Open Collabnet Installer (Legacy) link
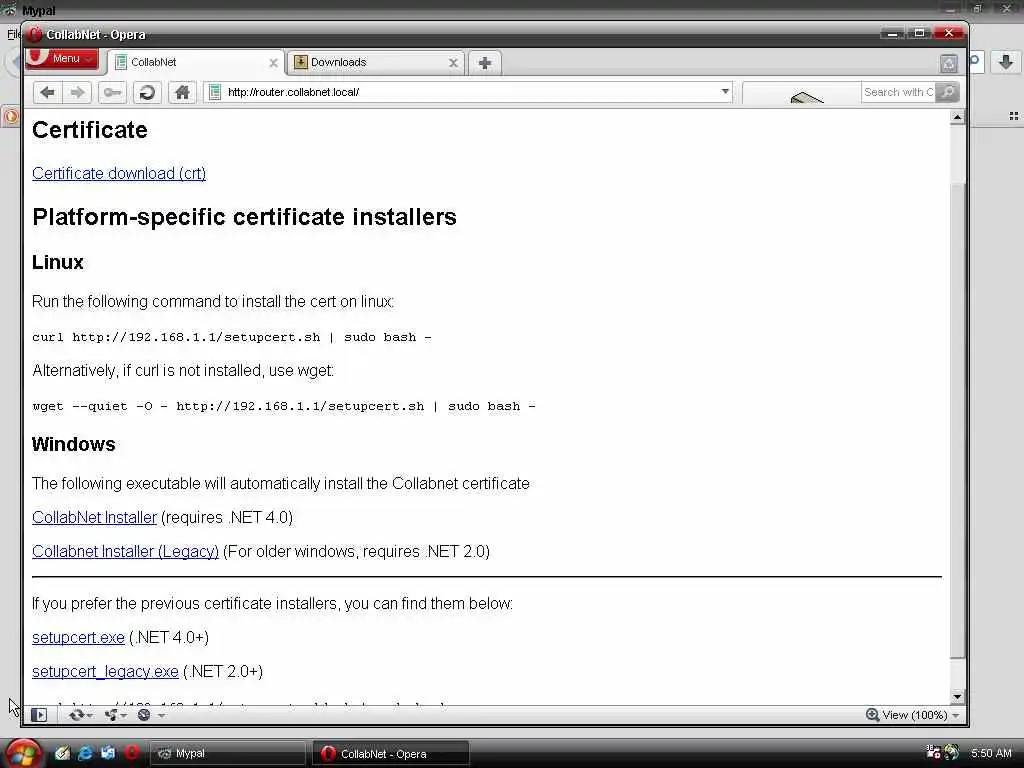 (125, 551)
